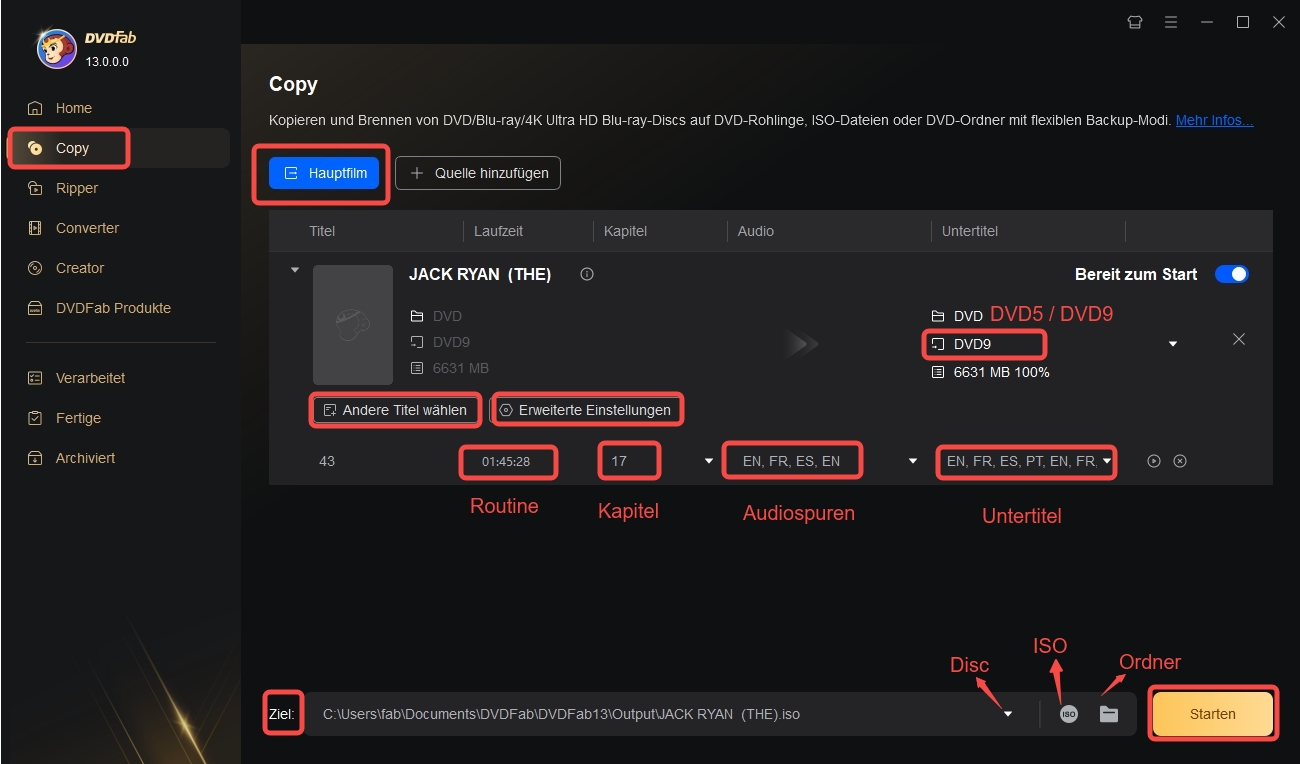
Task: Click the 6631 MB 100% output size text
Action: pyautogui.click(x=1001, y=372)
